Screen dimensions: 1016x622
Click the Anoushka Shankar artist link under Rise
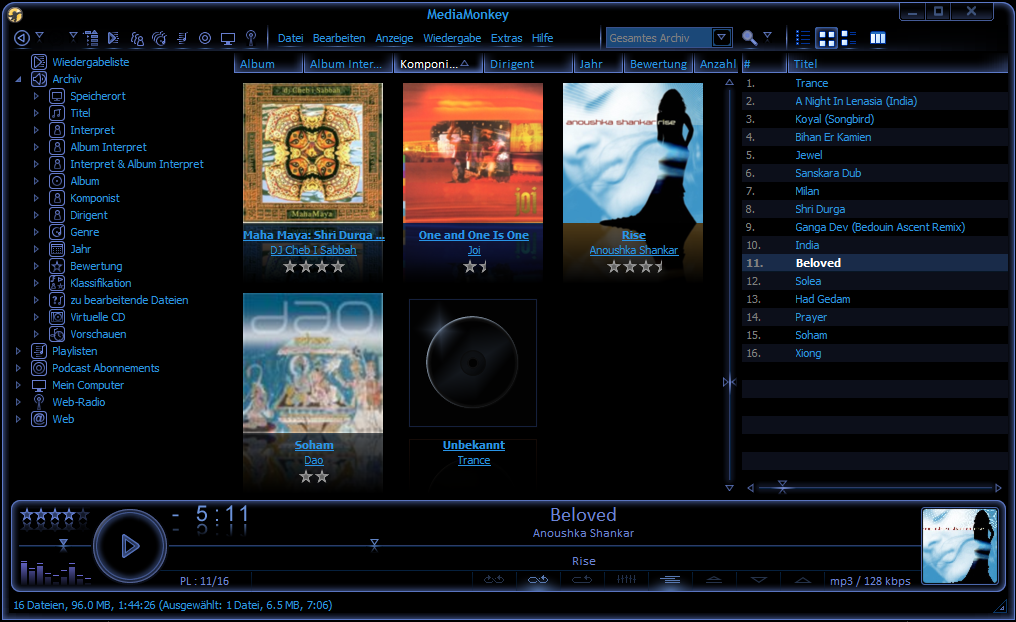(x=633, y=250)
